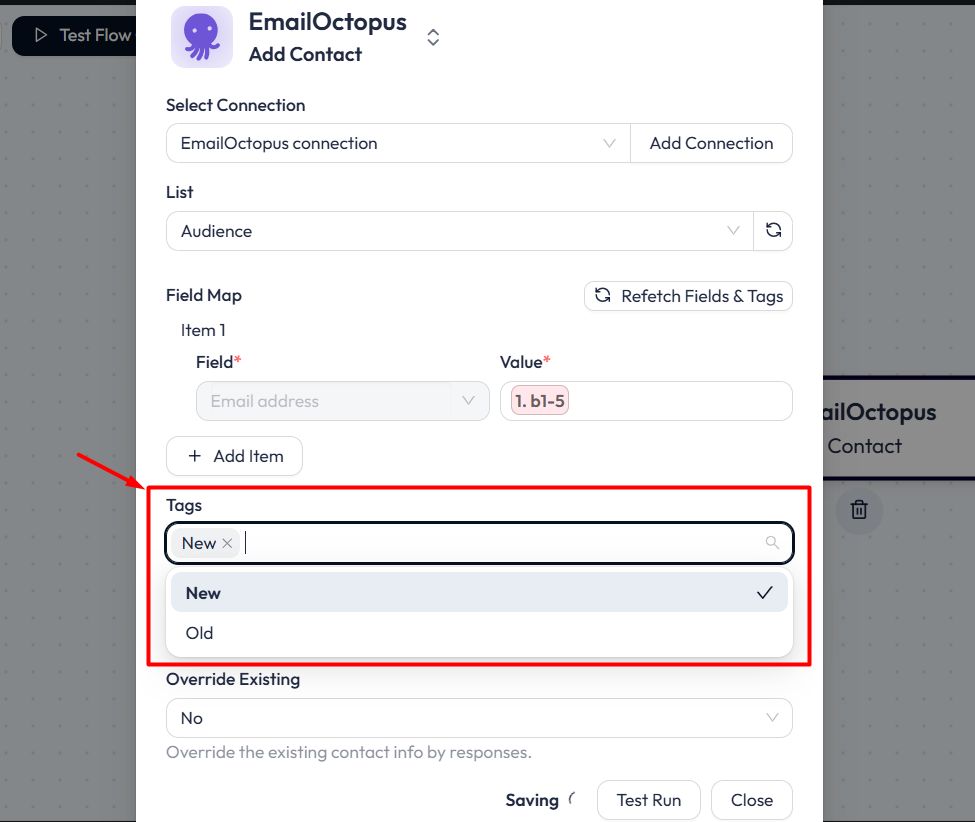Screen dimensions: 975x822
Task: Click the trash icon on the EmailOctopus node
Action: tap(858, 509)
